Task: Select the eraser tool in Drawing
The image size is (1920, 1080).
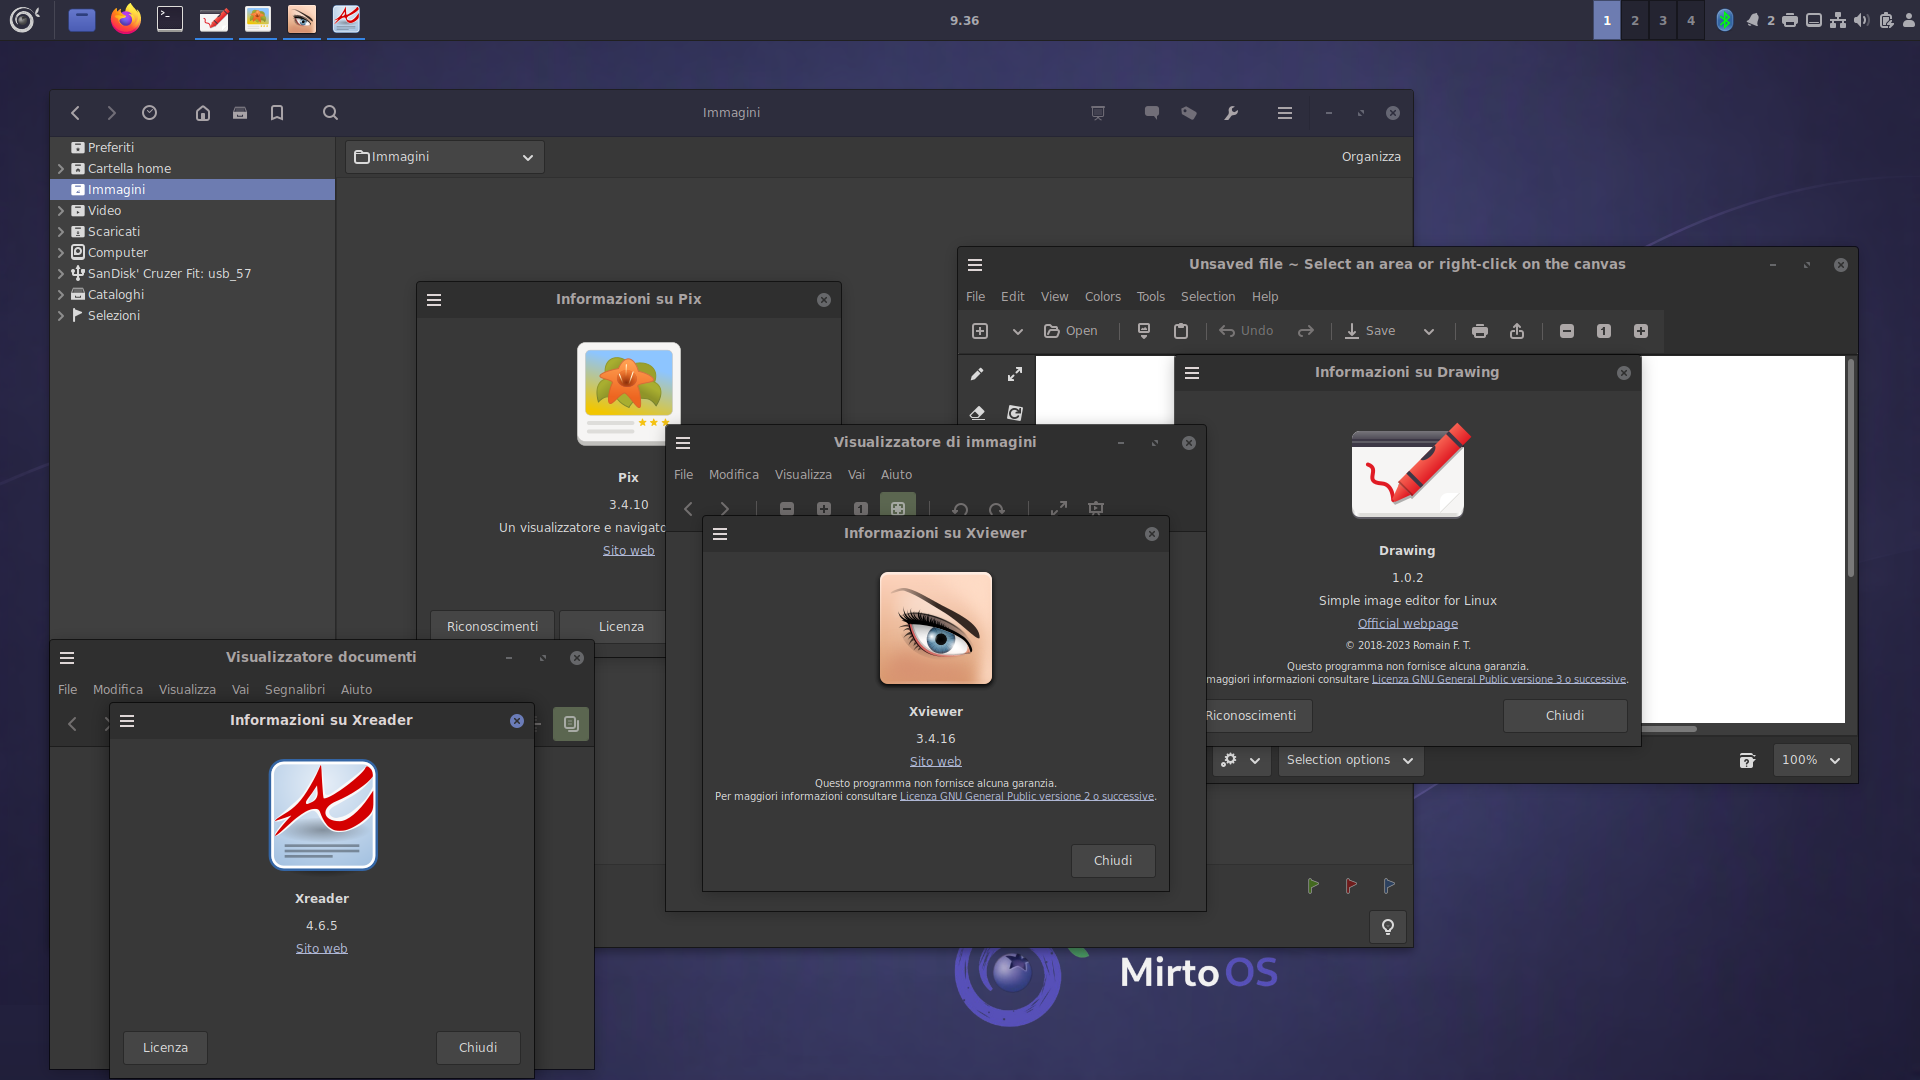Action: point(977,413)
